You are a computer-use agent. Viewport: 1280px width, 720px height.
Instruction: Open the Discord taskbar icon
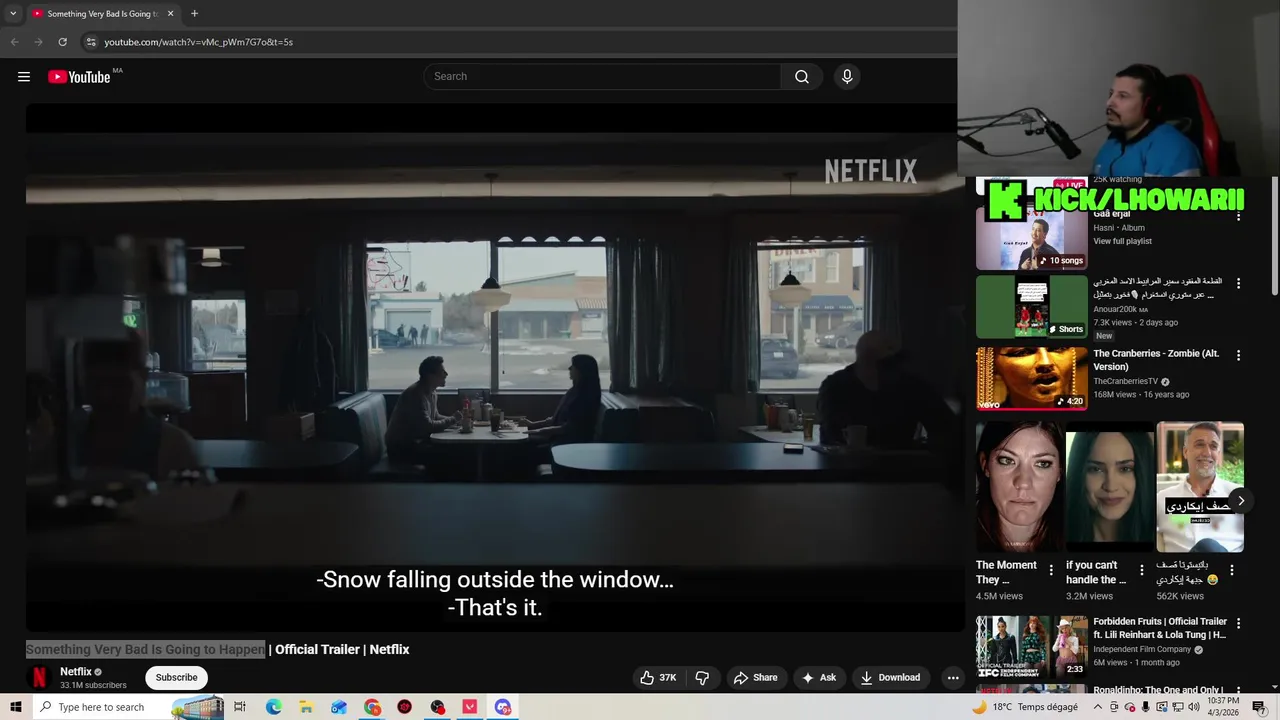[x=503, y=707]
